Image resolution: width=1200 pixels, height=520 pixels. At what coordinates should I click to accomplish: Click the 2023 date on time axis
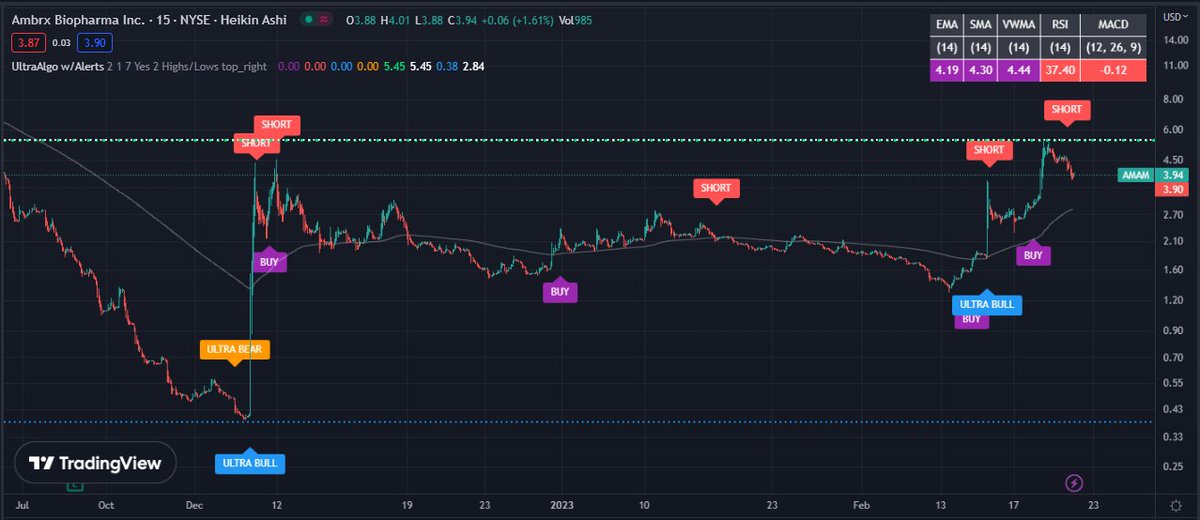point(560,507)
